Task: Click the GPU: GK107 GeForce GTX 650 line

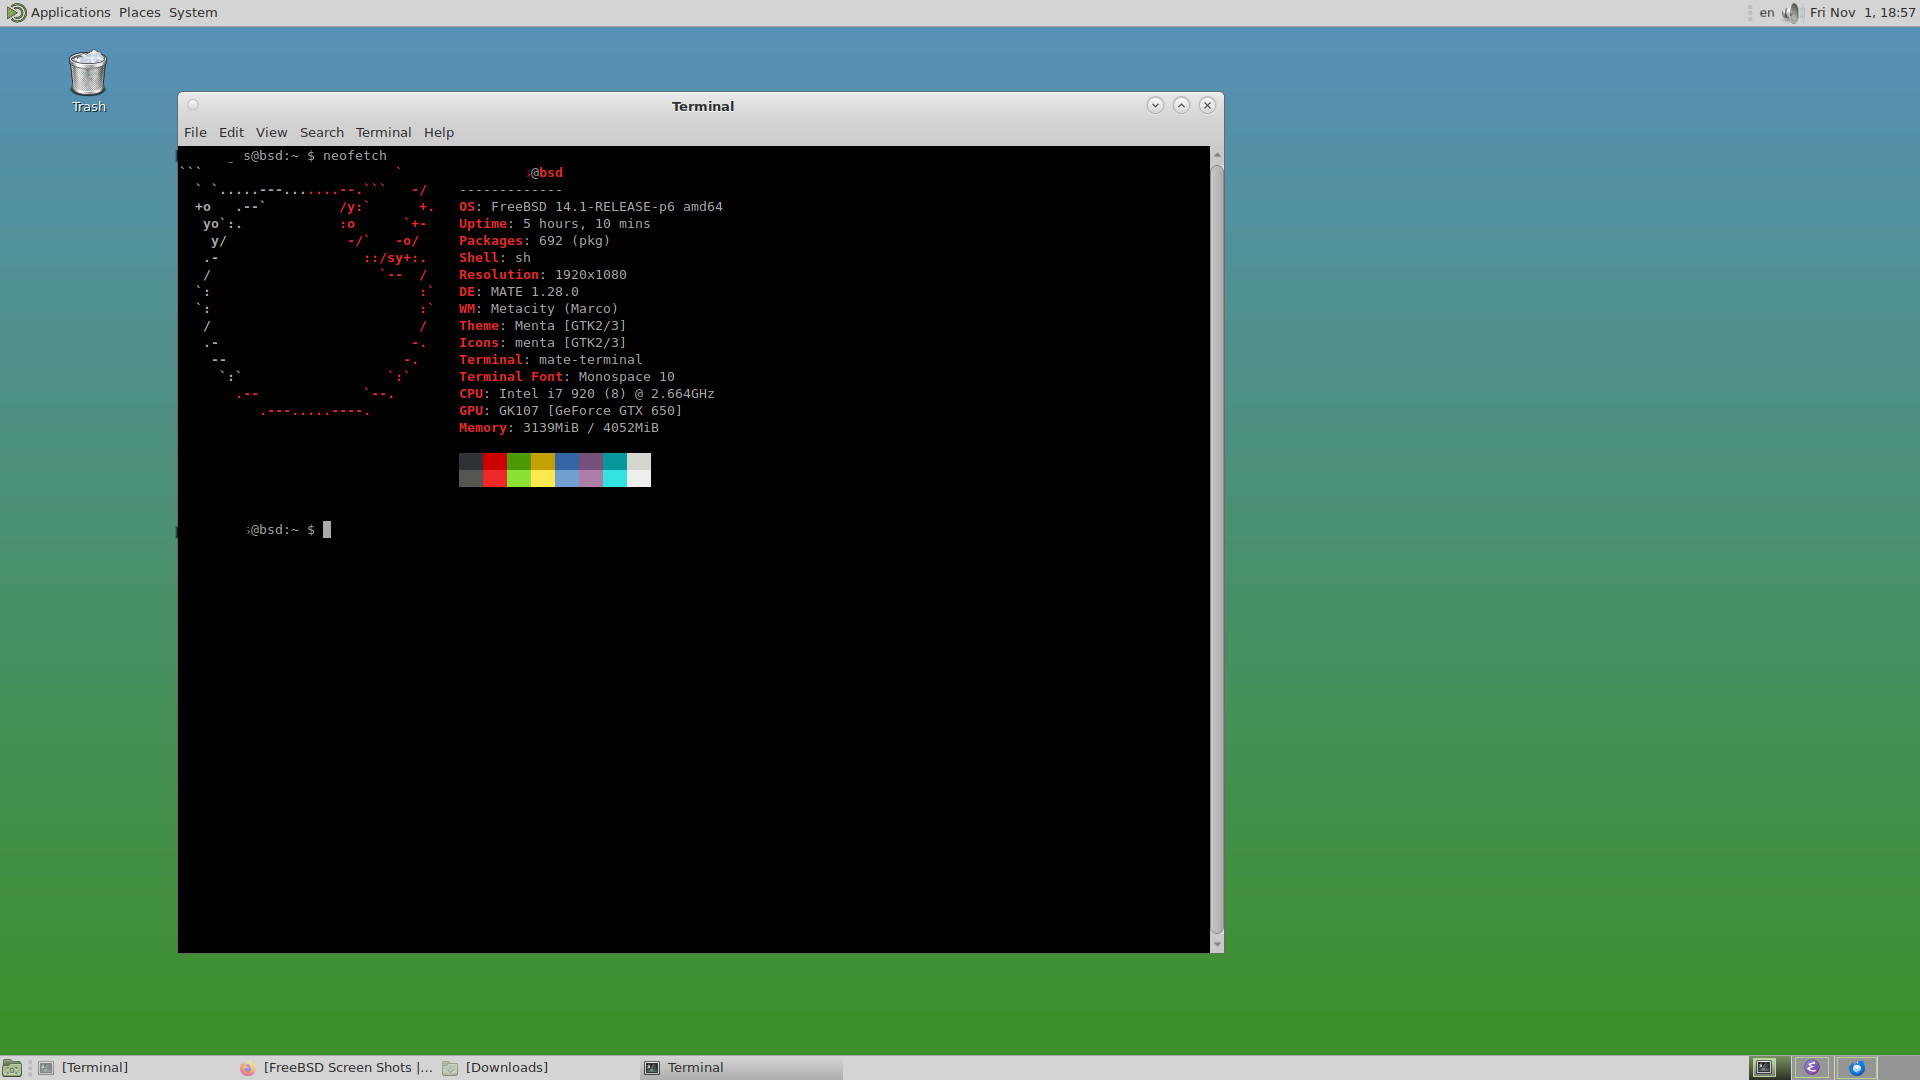Action: click(x=570, y=411)
